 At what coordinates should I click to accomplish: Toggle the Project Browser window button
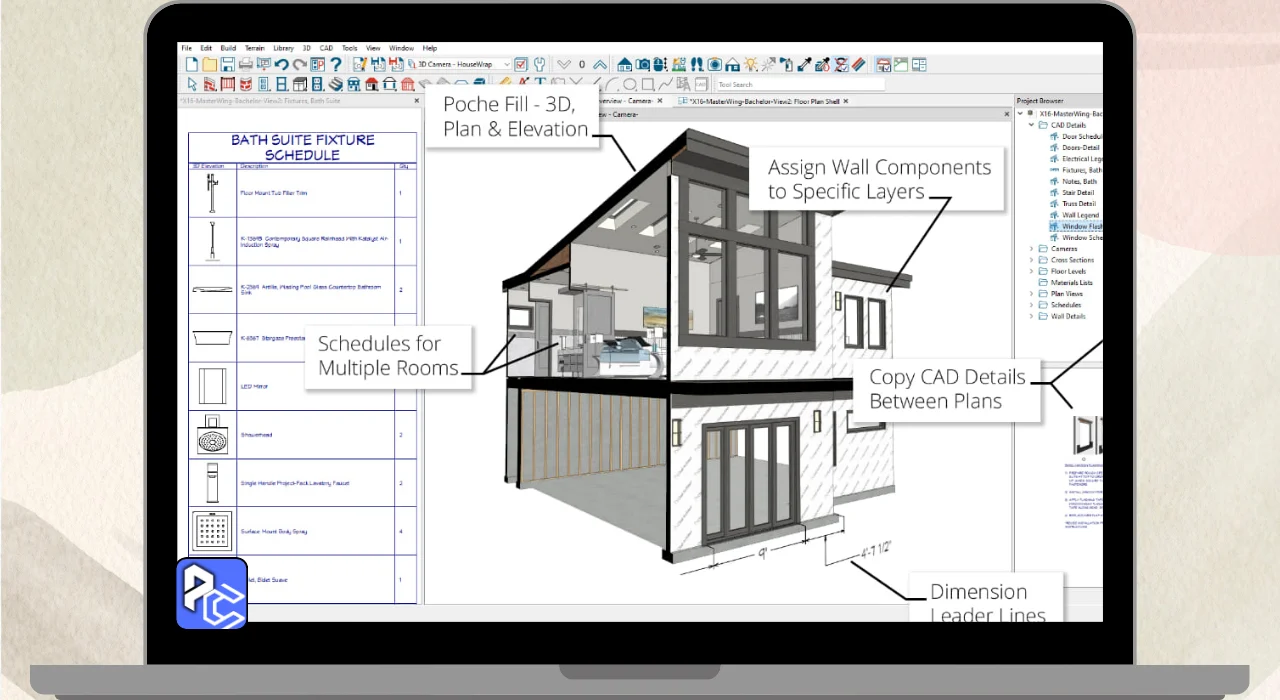pos(884,64)
